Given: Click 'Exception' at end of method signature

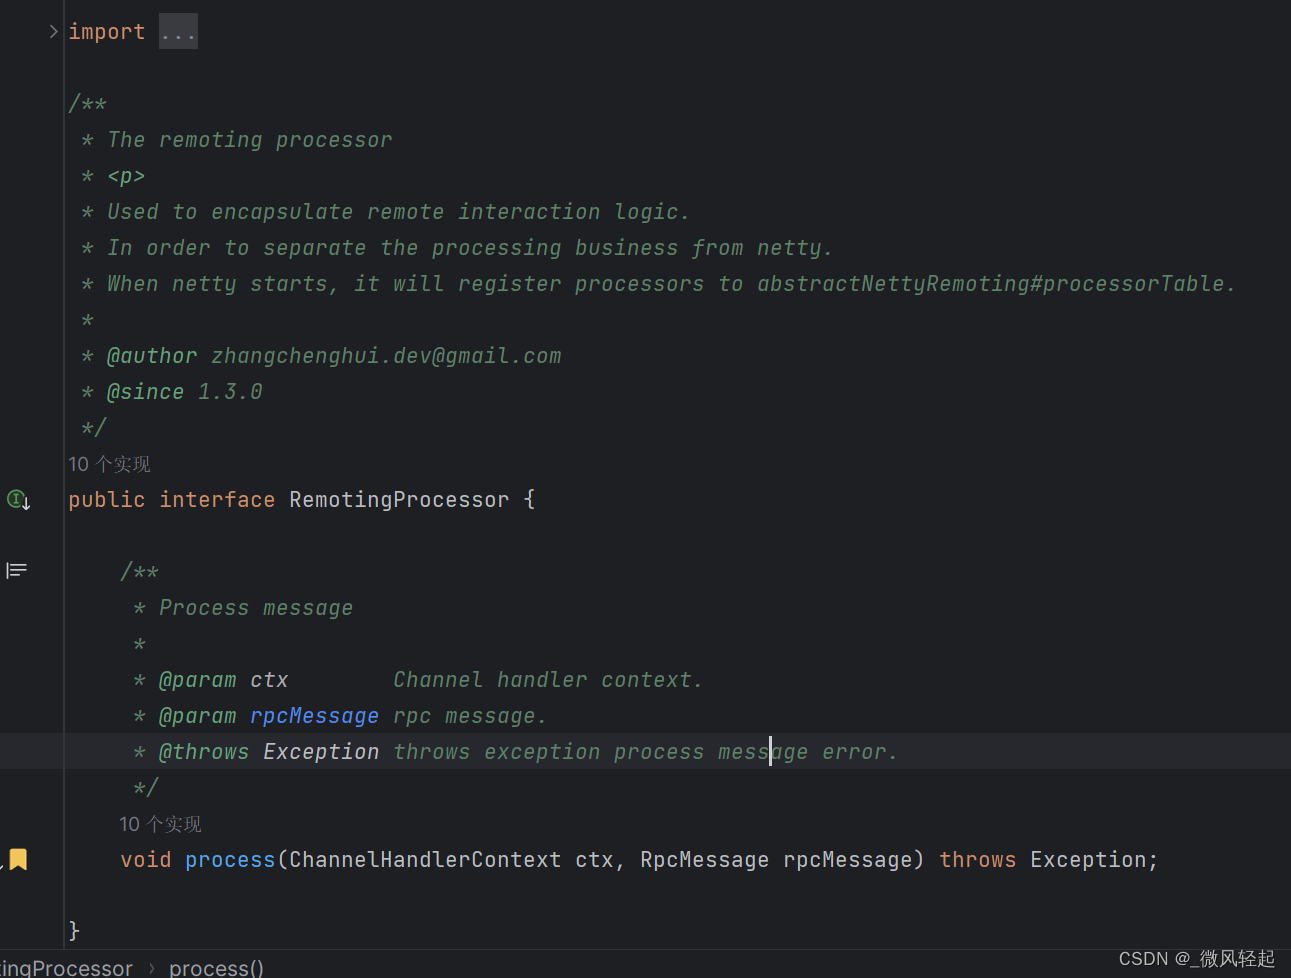Looking at the screenshot, I should click(1088, 860).
